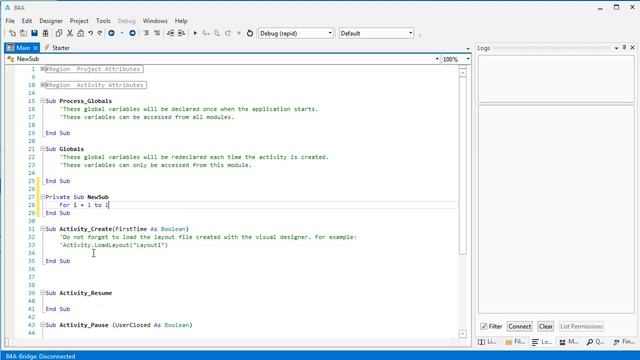Viewport: 640px width, 360px height.
Task: Click the editor scrollbar down arrow
Action: click(x=462, y=333)
